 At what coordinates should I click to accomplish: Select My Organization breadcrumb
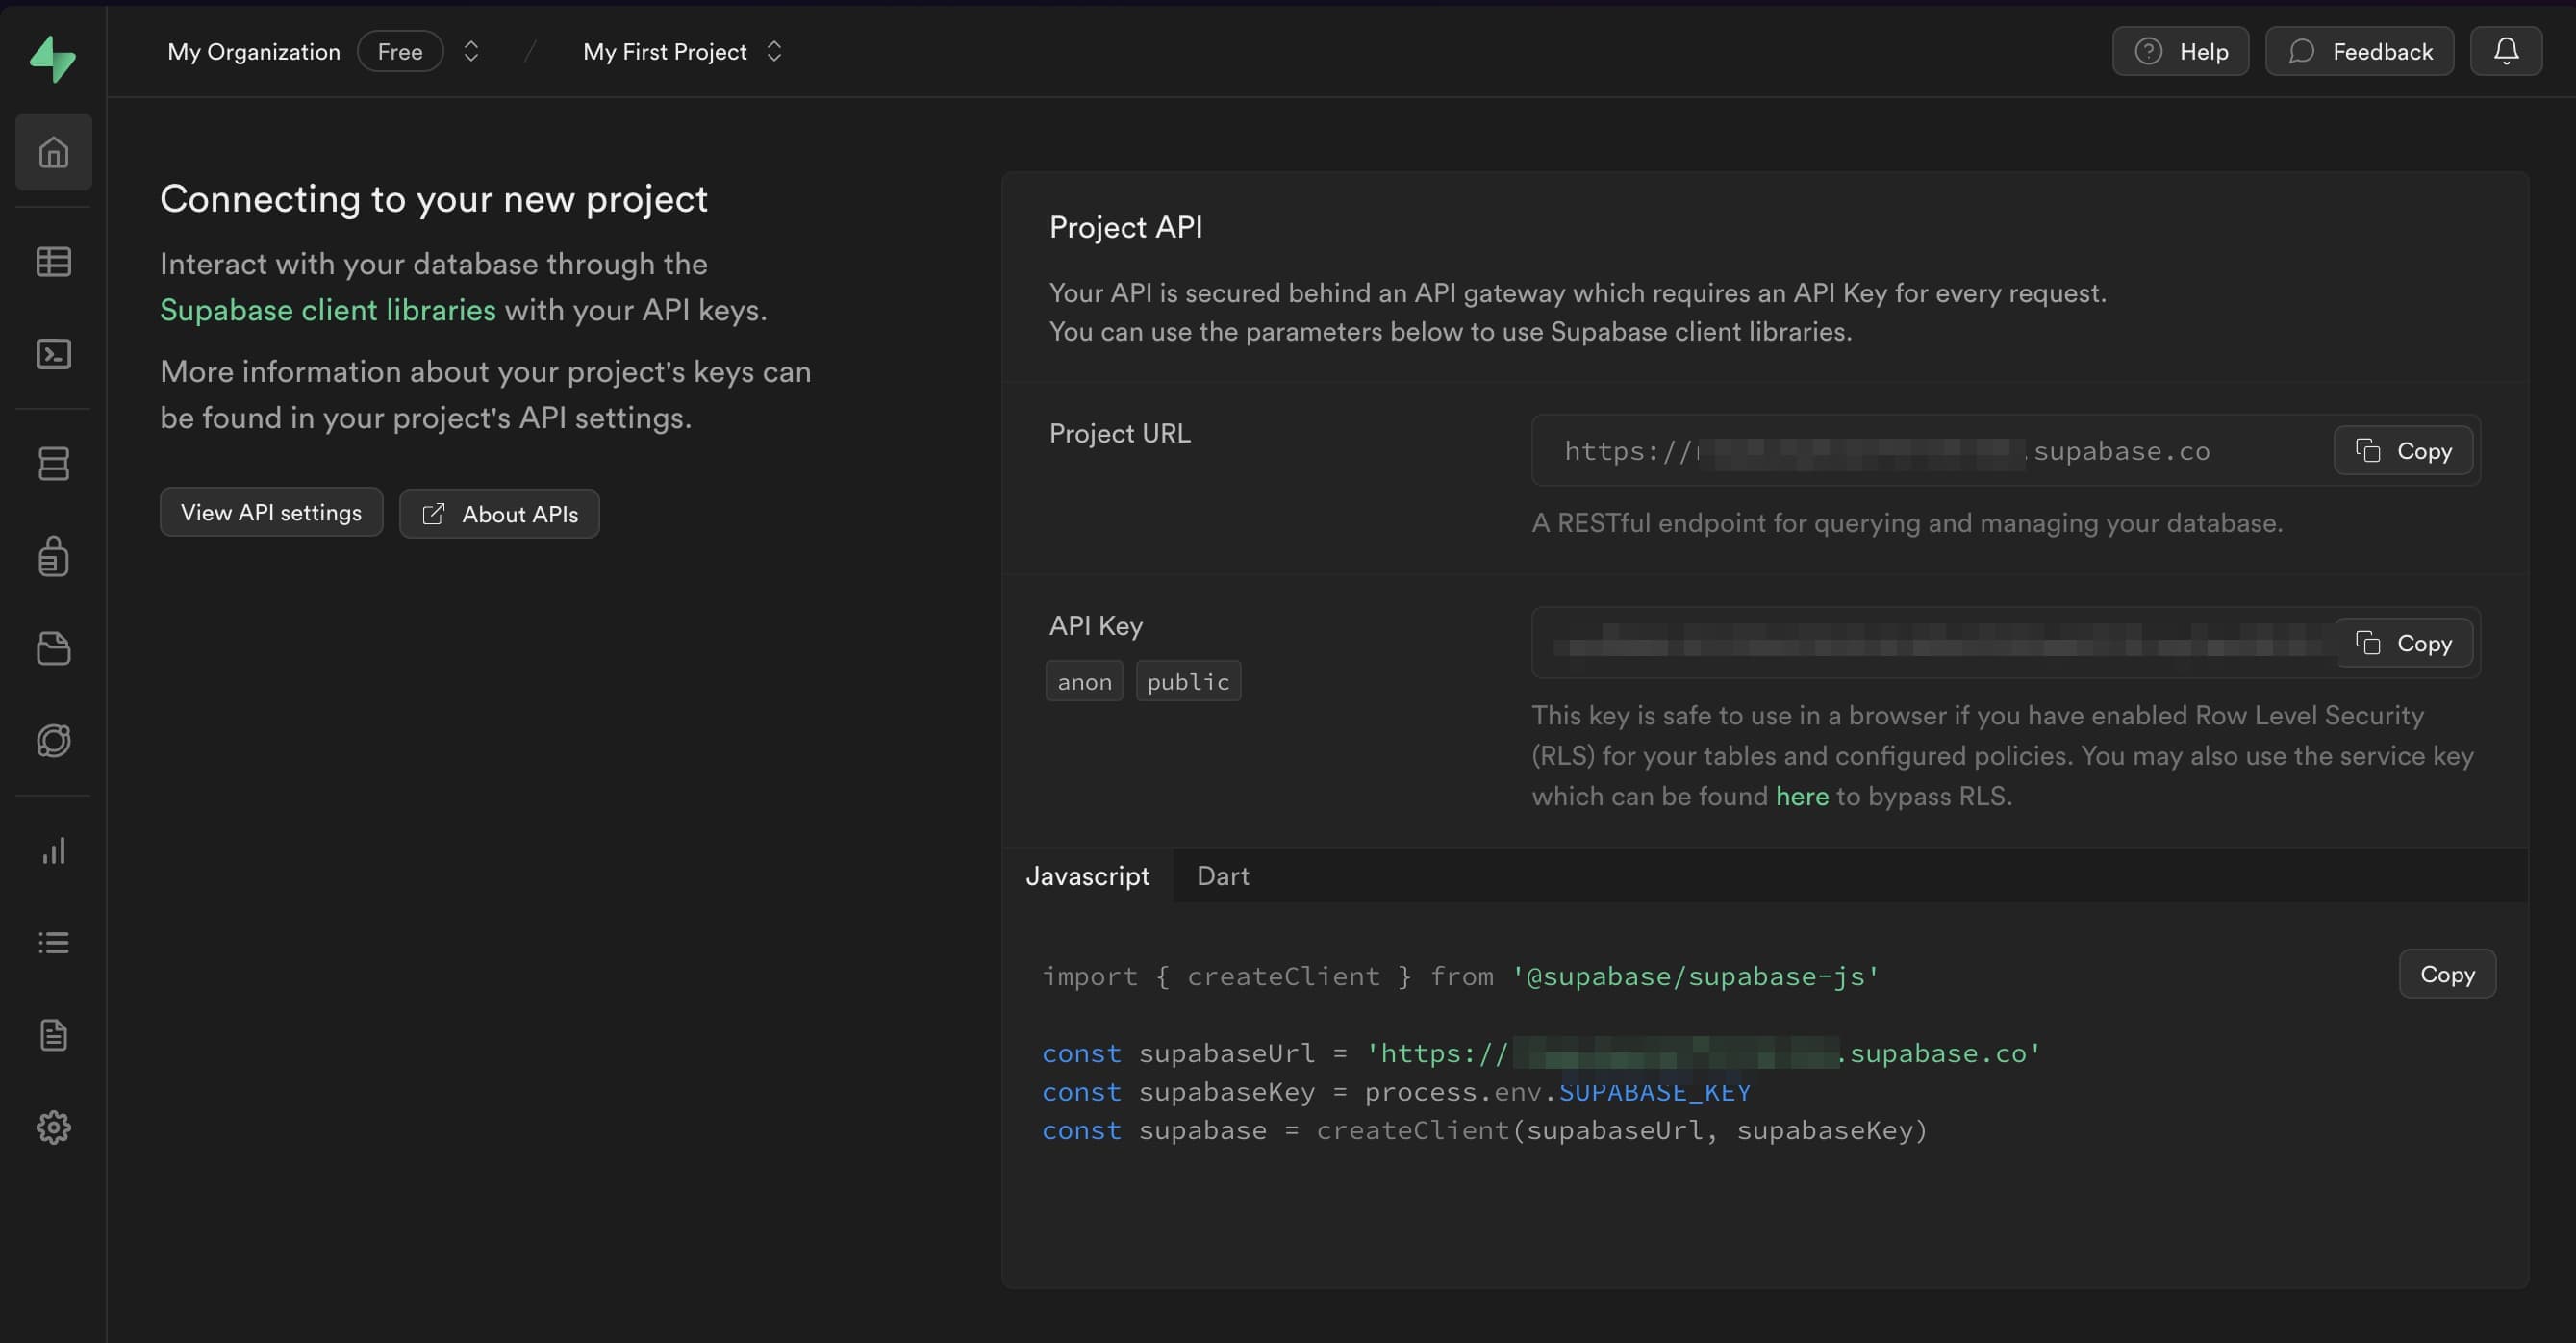(254, 51)
